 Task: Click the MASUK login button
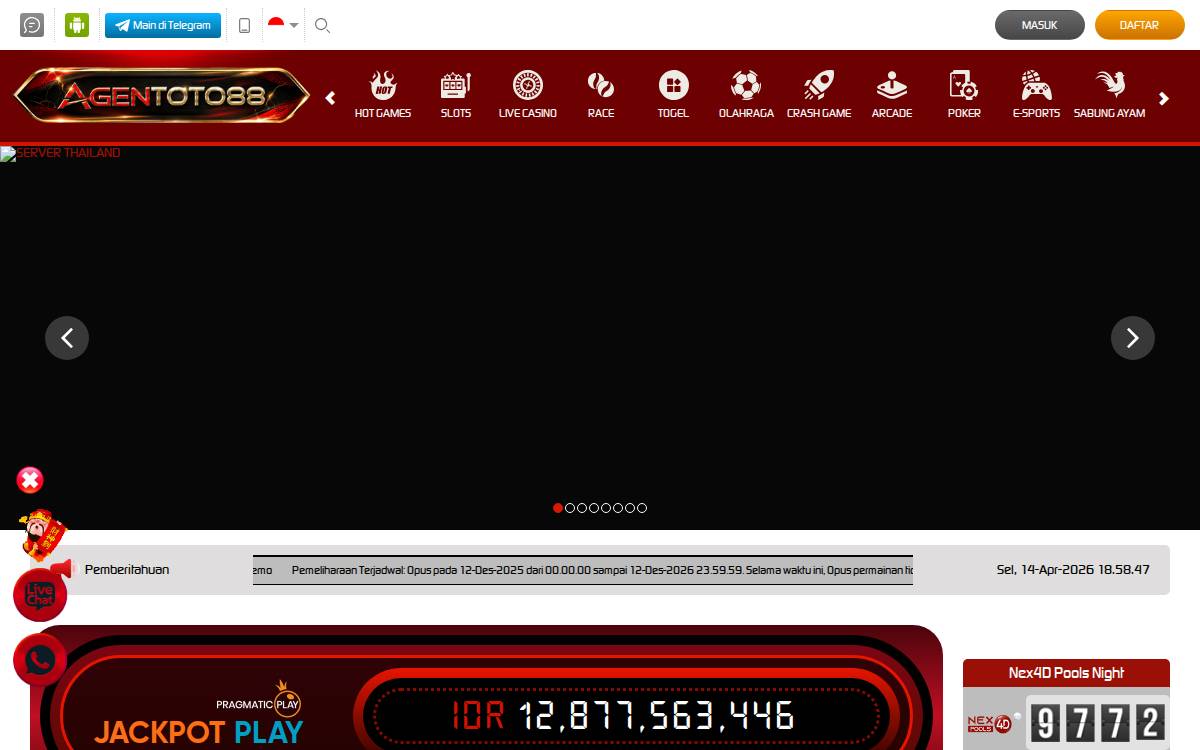[1040, 25]
